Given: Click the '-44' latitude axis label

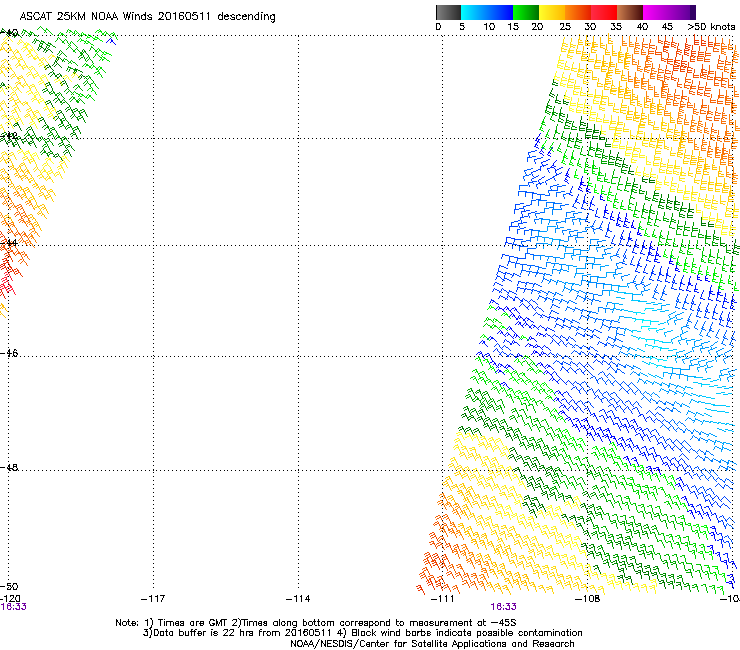Looking at the screenshot, I should pyautogui.click(x=9, y=243).
